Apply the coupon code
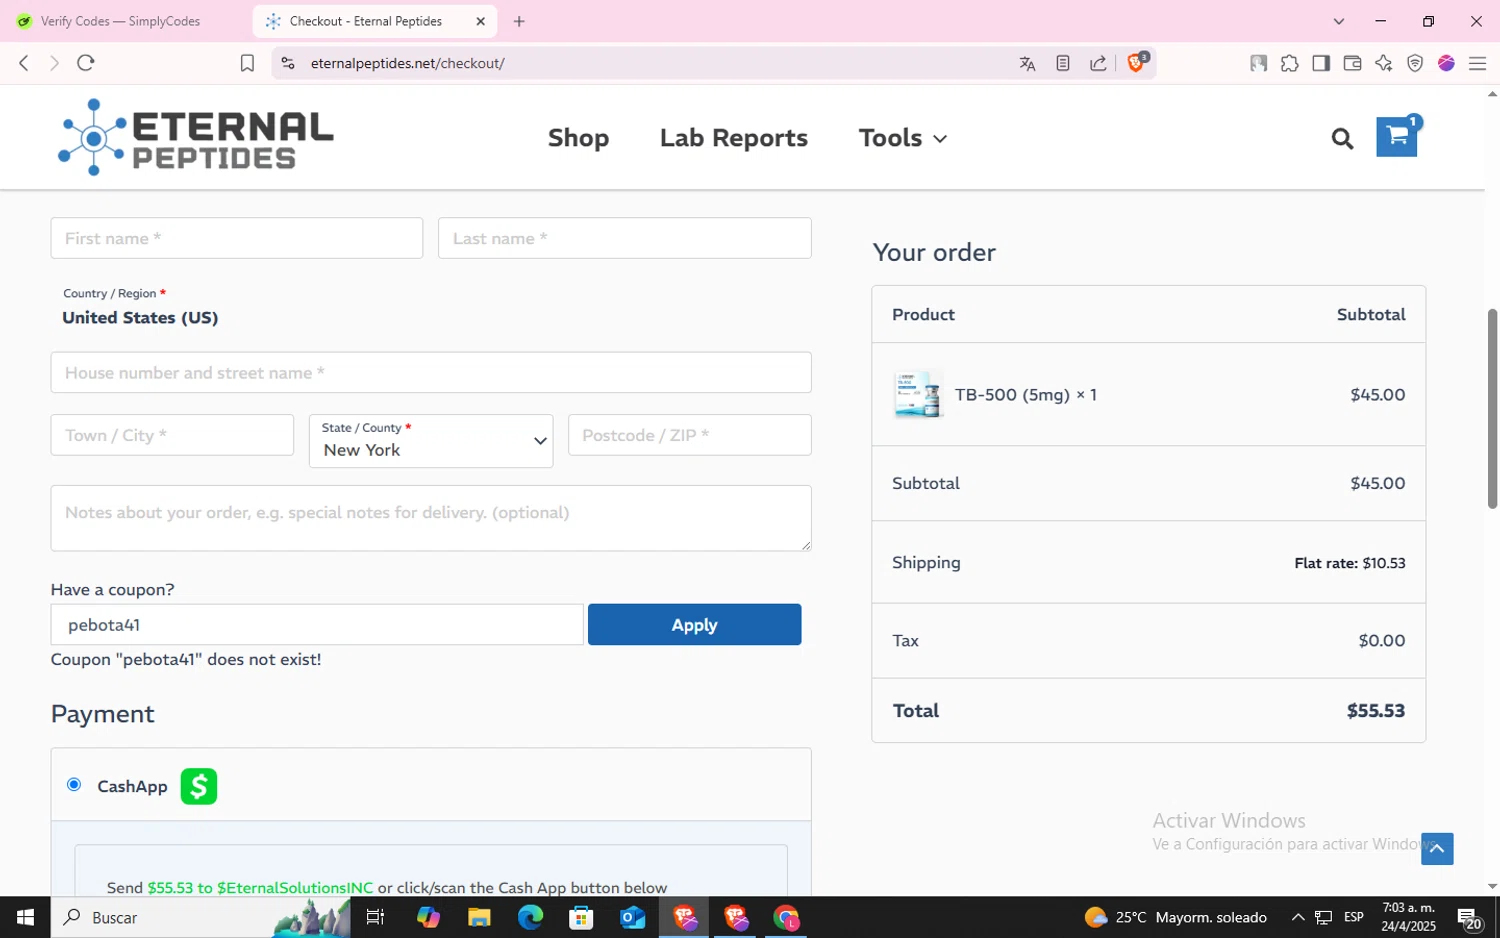Image resolution: width=1500 pixels, height=938 pixels. pos(694,624)
